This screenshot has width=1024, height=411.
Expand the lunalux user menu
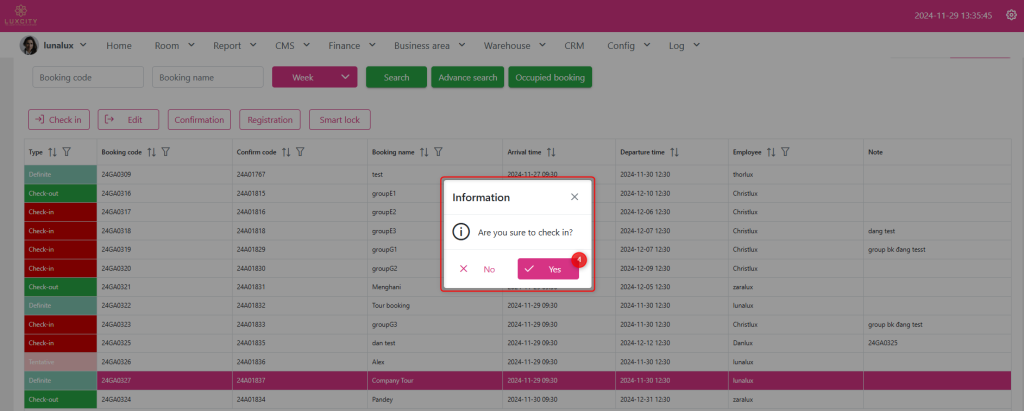[x=54, y=45]
